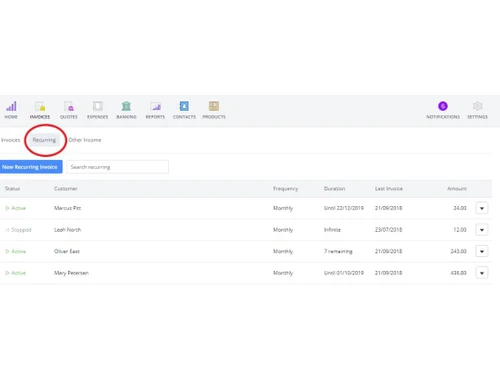Open customer Mary Petersen

(71, 273)
